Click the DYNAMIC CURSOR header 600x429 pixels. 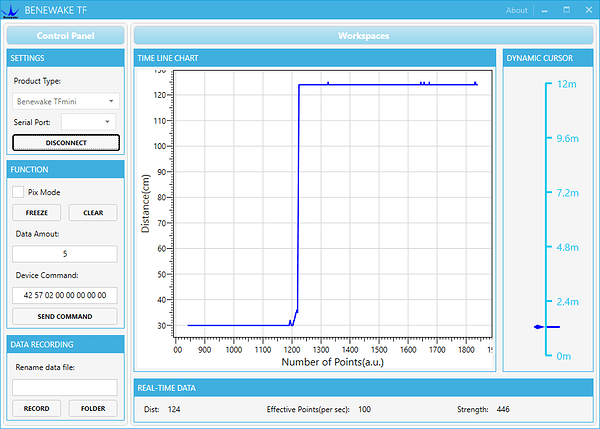[x=548, y=58]
